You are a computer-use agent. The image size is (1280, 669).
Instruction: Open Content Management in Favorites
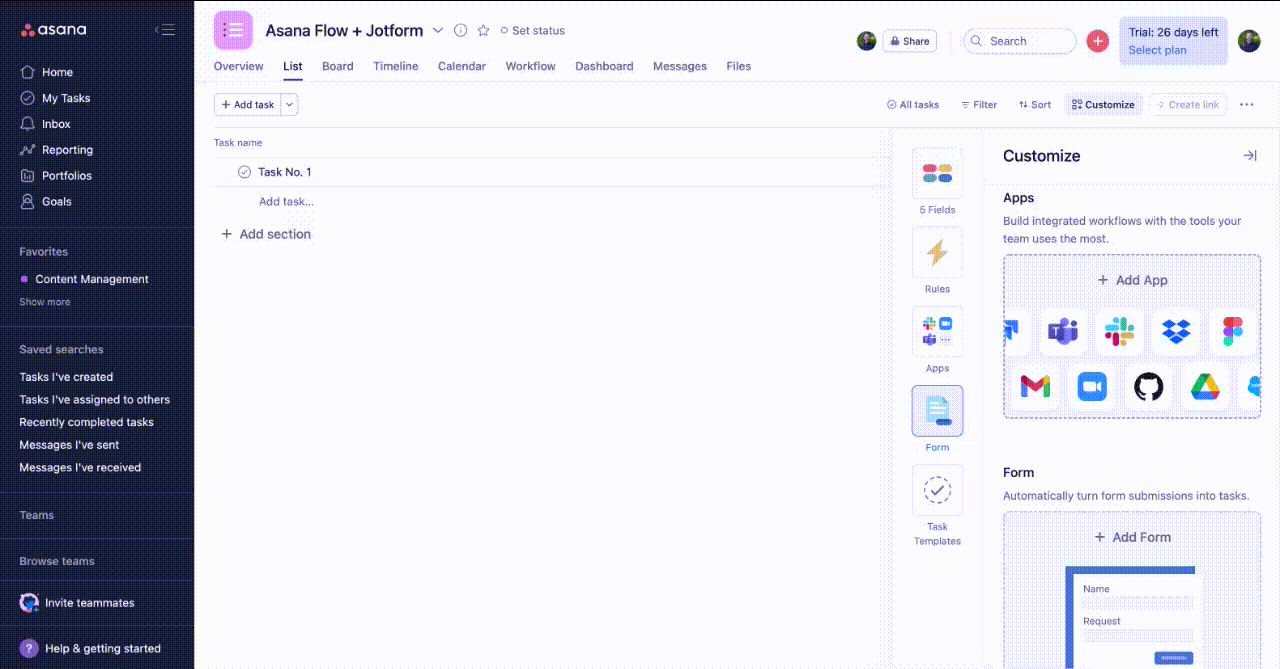coord(92,279)
